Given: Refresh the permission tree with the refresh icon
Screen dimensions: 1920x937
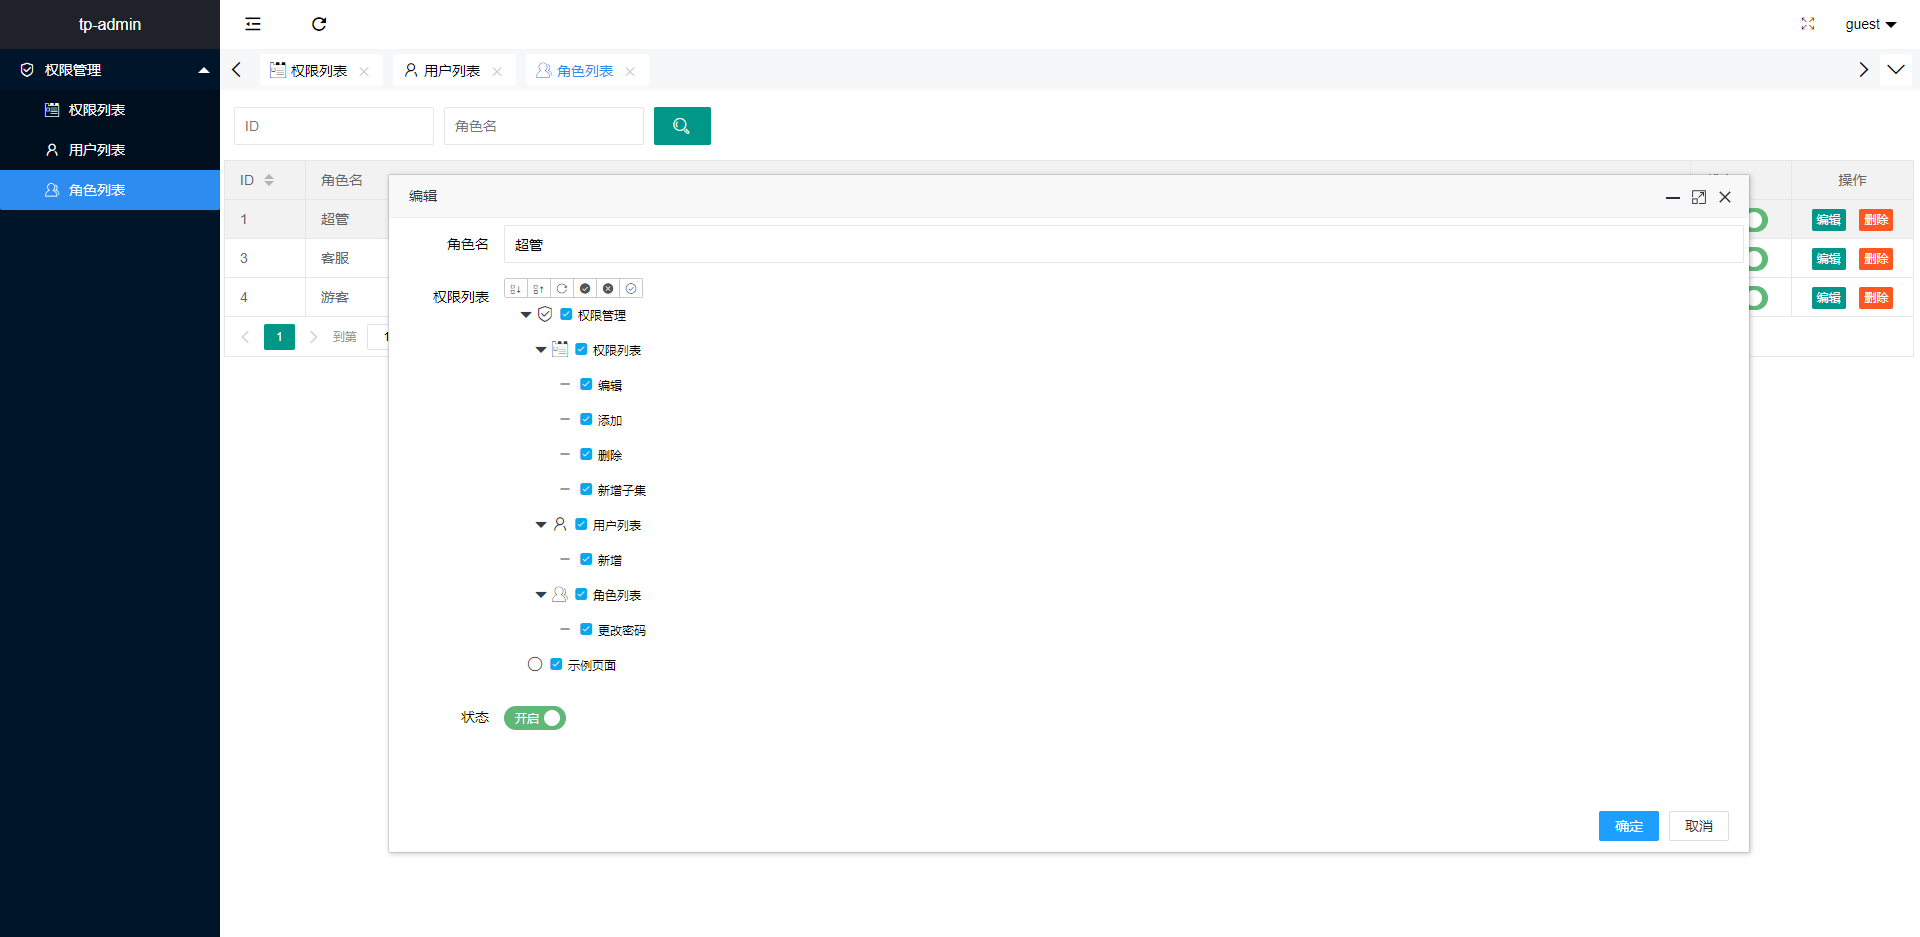Looking at the screenshot, I should pos(562,288).
